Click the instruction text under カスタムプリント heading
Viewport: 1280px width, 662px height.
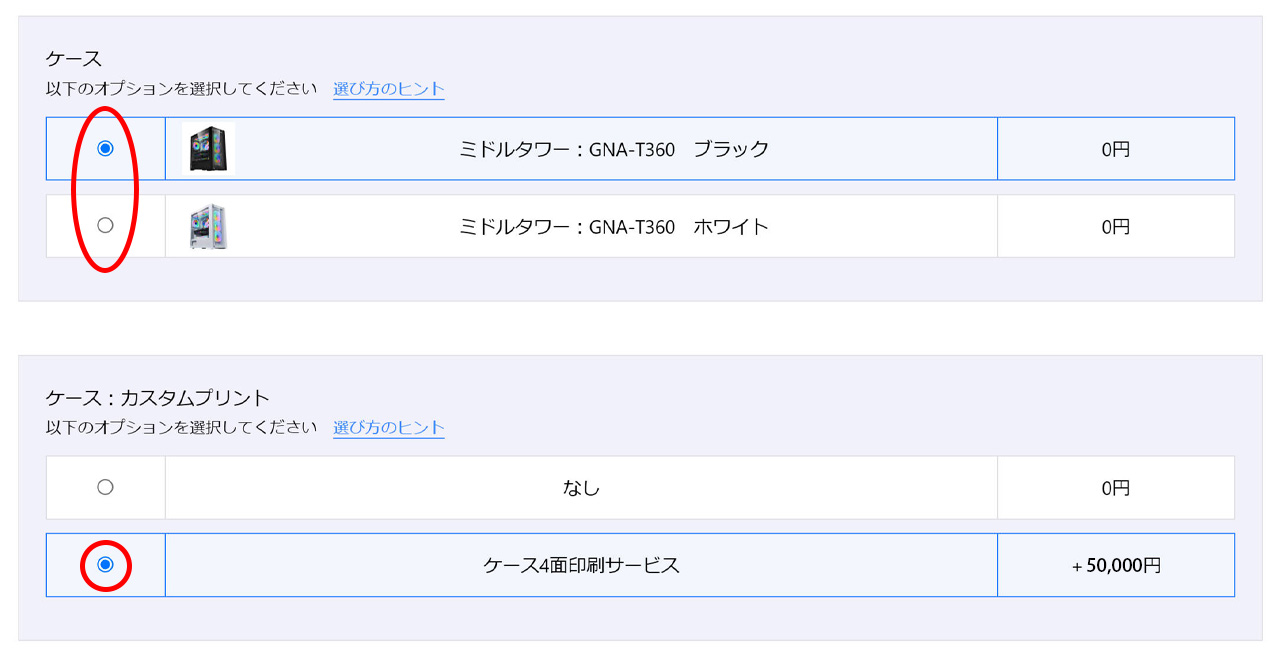181,427
